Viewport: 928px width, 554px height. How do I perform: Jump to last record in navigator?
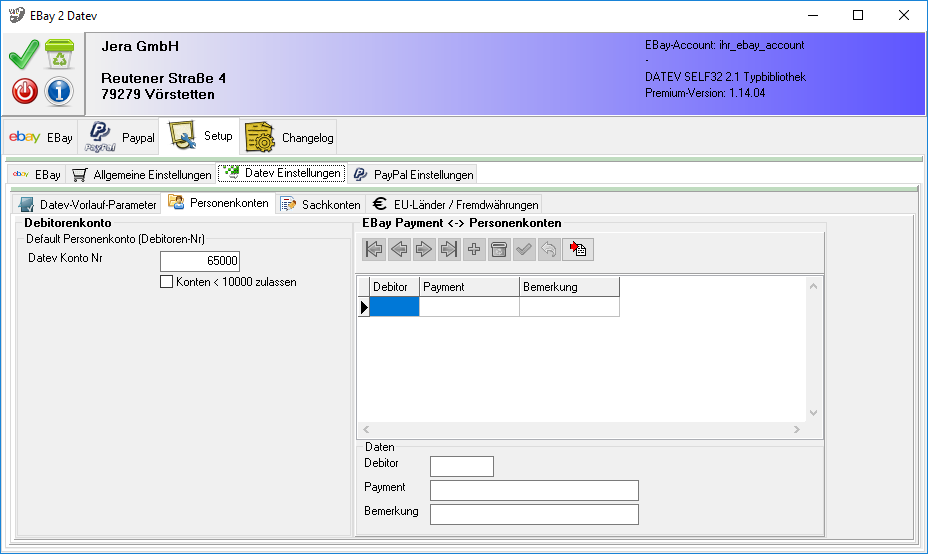(x=449, y=249)
